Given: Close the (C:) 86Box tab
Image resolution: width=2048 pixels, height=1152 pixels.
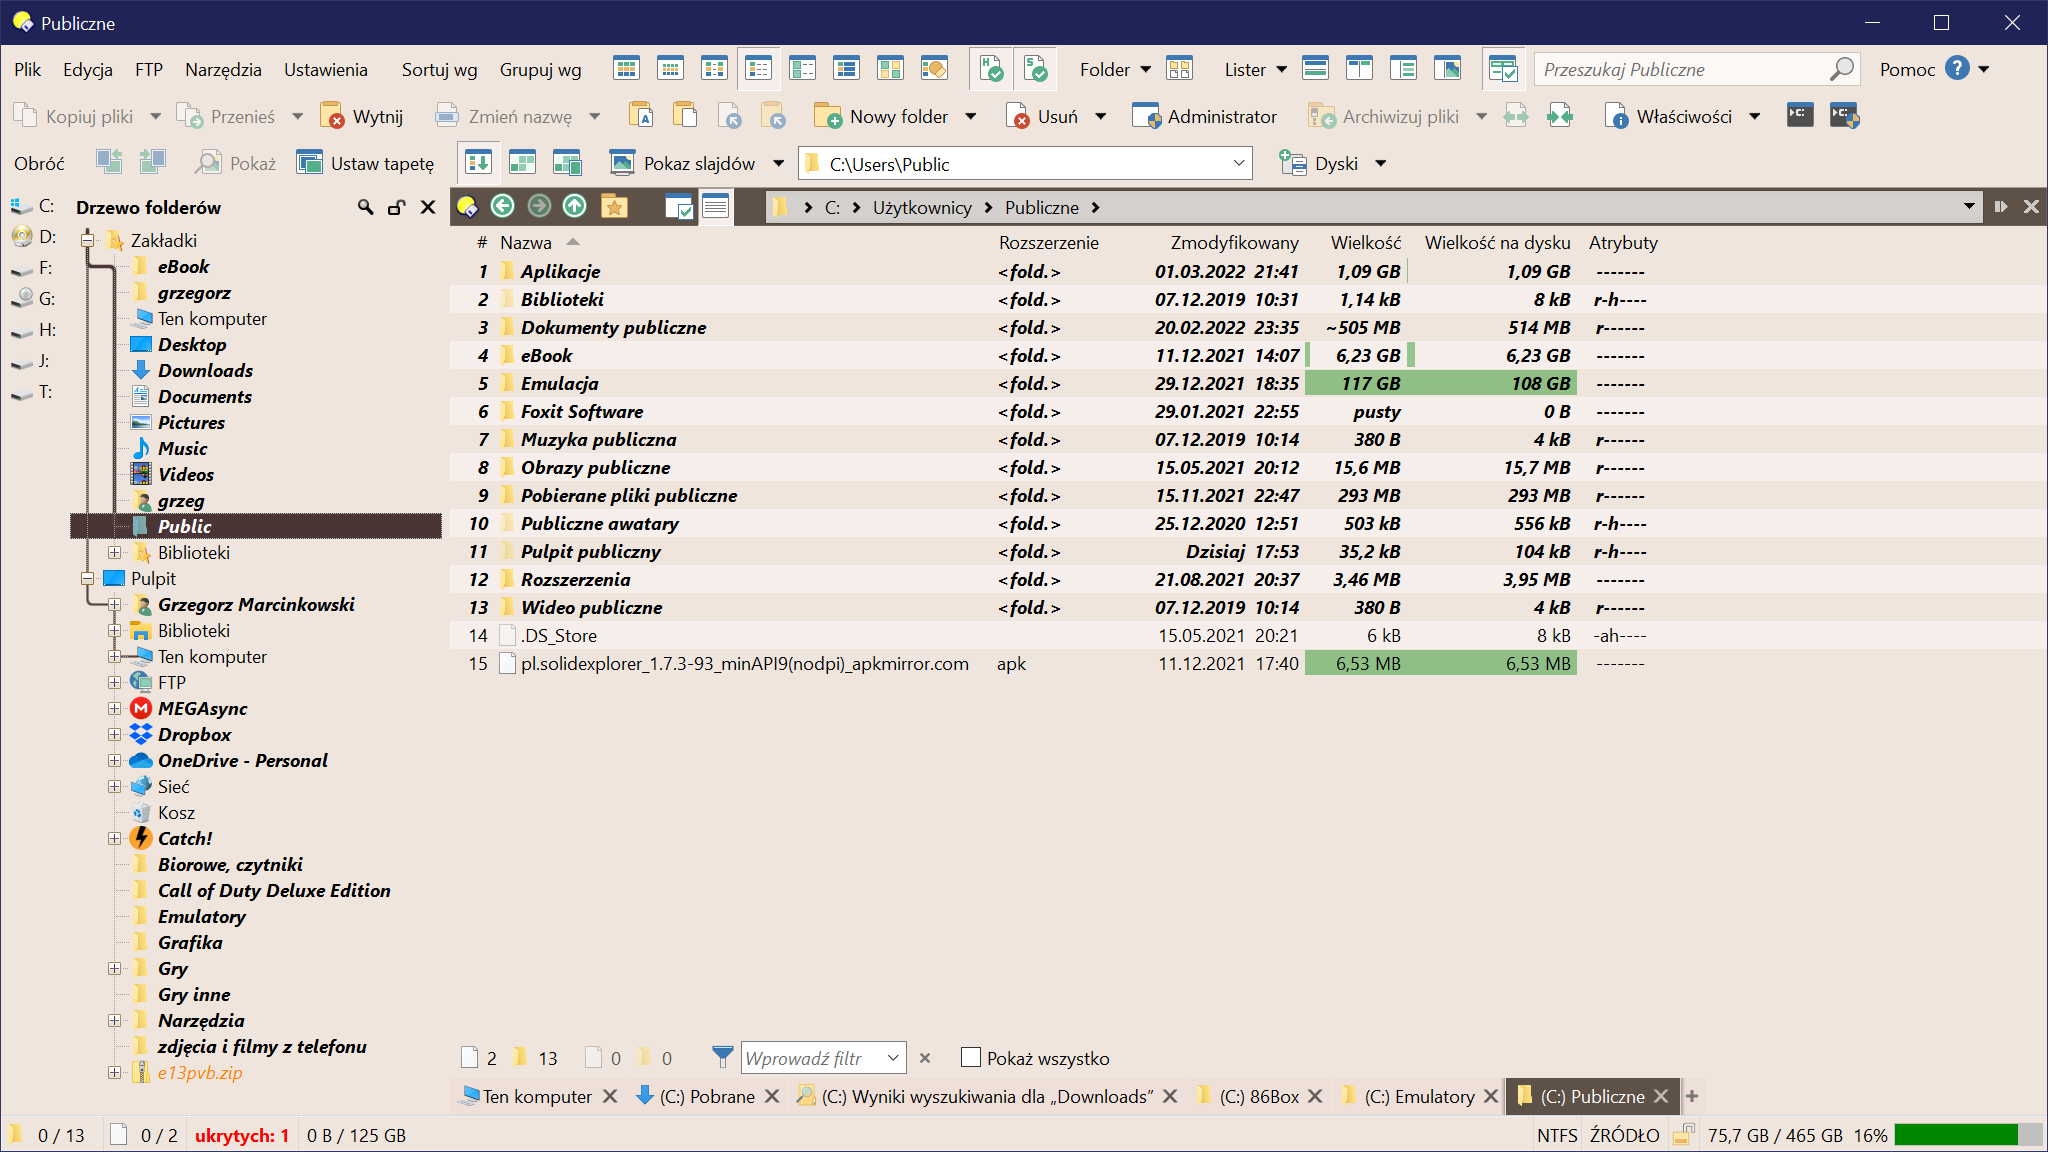Looking at the screenshot, I should (1315, 1096).
